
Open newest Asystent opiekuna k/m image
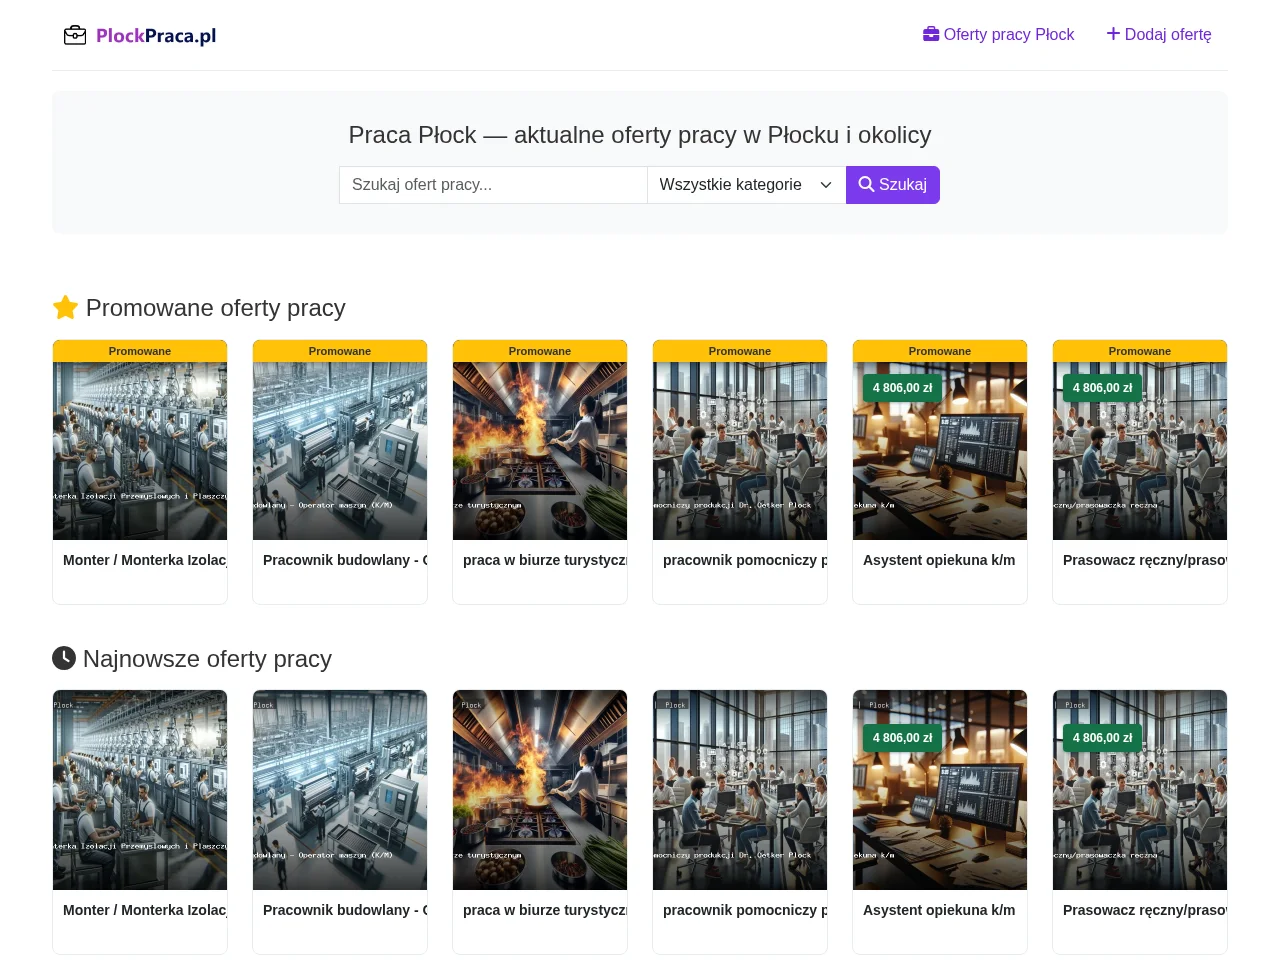click(940, 790)
